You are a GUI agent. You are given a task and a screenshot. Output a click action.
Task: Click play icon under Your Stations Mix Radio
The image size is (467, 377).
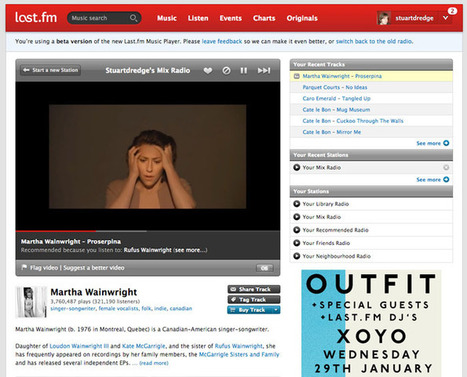296,217
